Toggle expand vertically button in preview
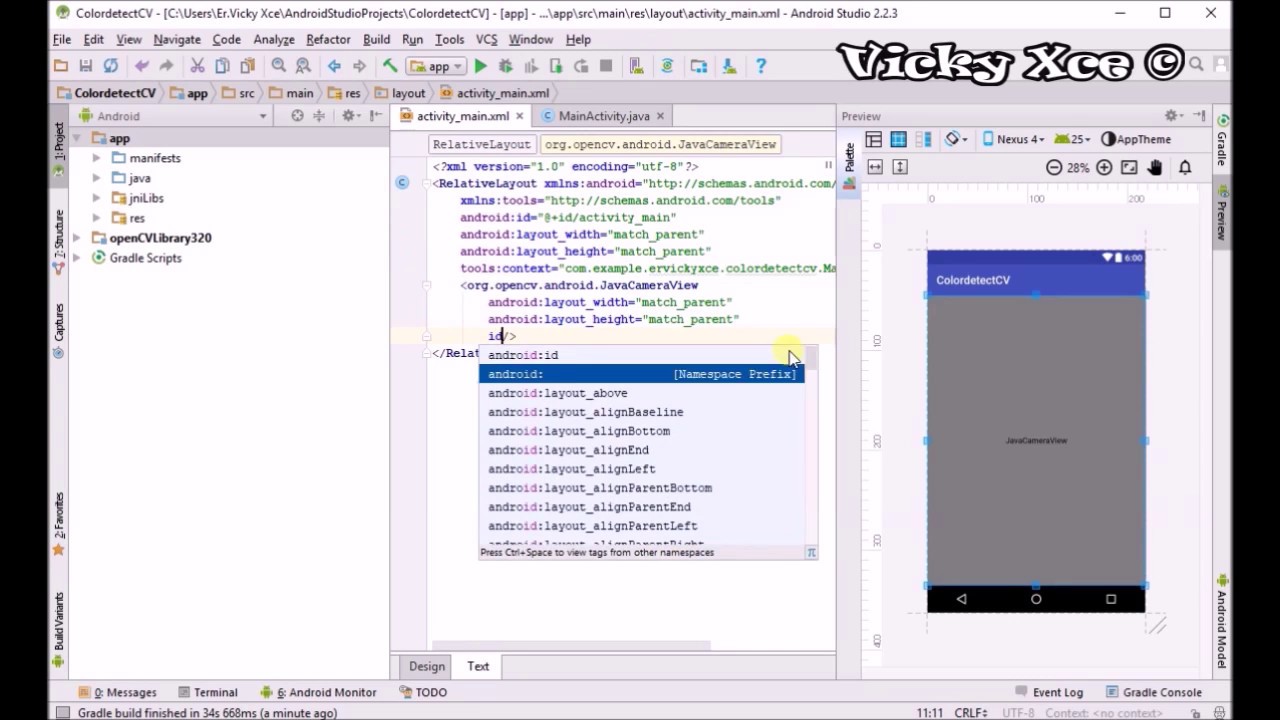Image resolution: width=1280 pixels, height=720 pixels. pyautogui.click(x=900, y=168)
